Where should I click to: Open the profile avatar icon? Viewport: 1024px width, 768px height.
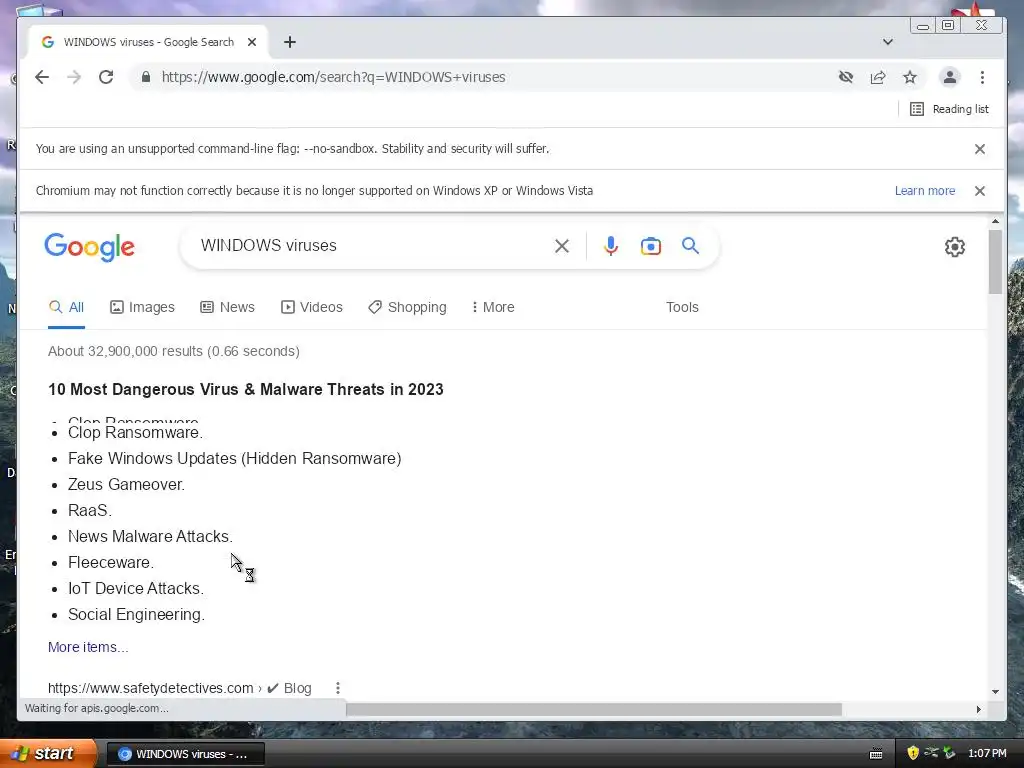click(x=950, y=77)
